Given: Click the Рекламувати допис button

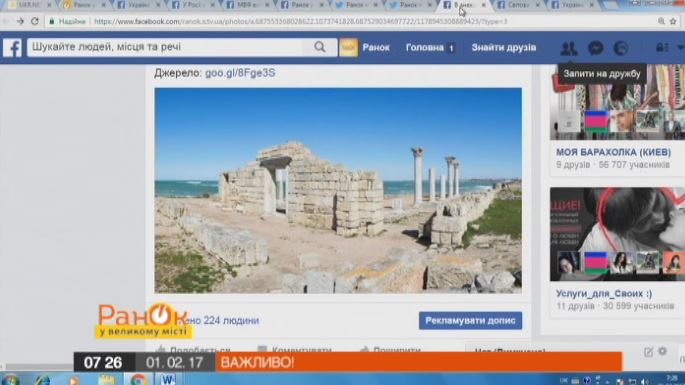Looking at the screenshot, I should tap(471, 320).
